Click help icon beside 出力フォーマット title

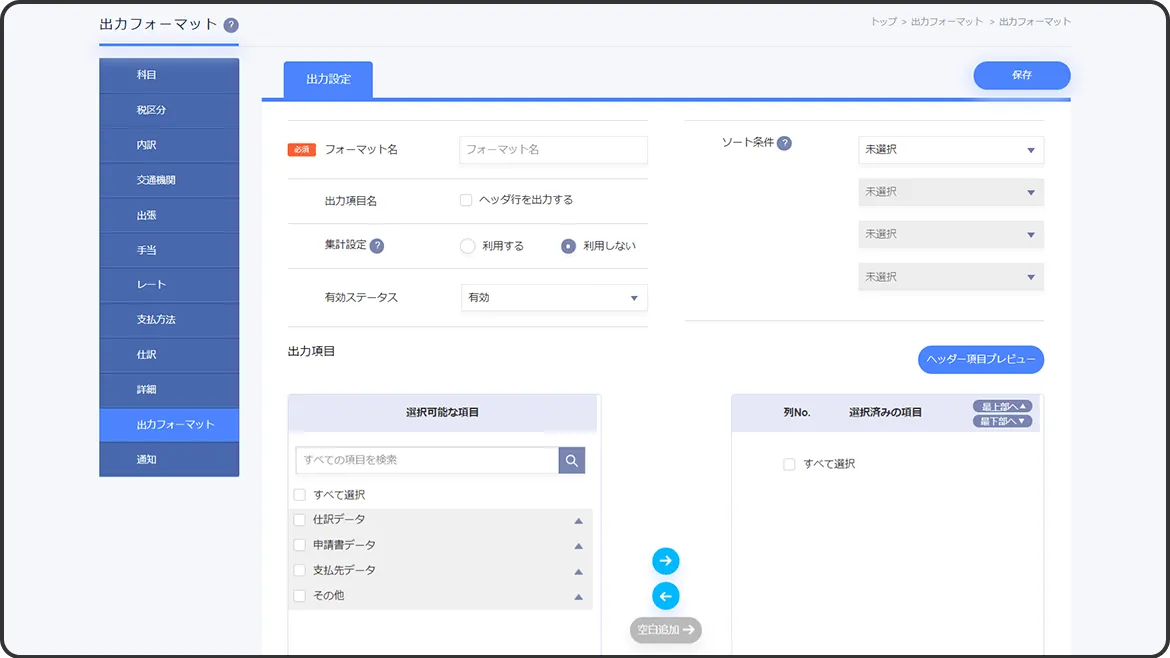point(231,25)
